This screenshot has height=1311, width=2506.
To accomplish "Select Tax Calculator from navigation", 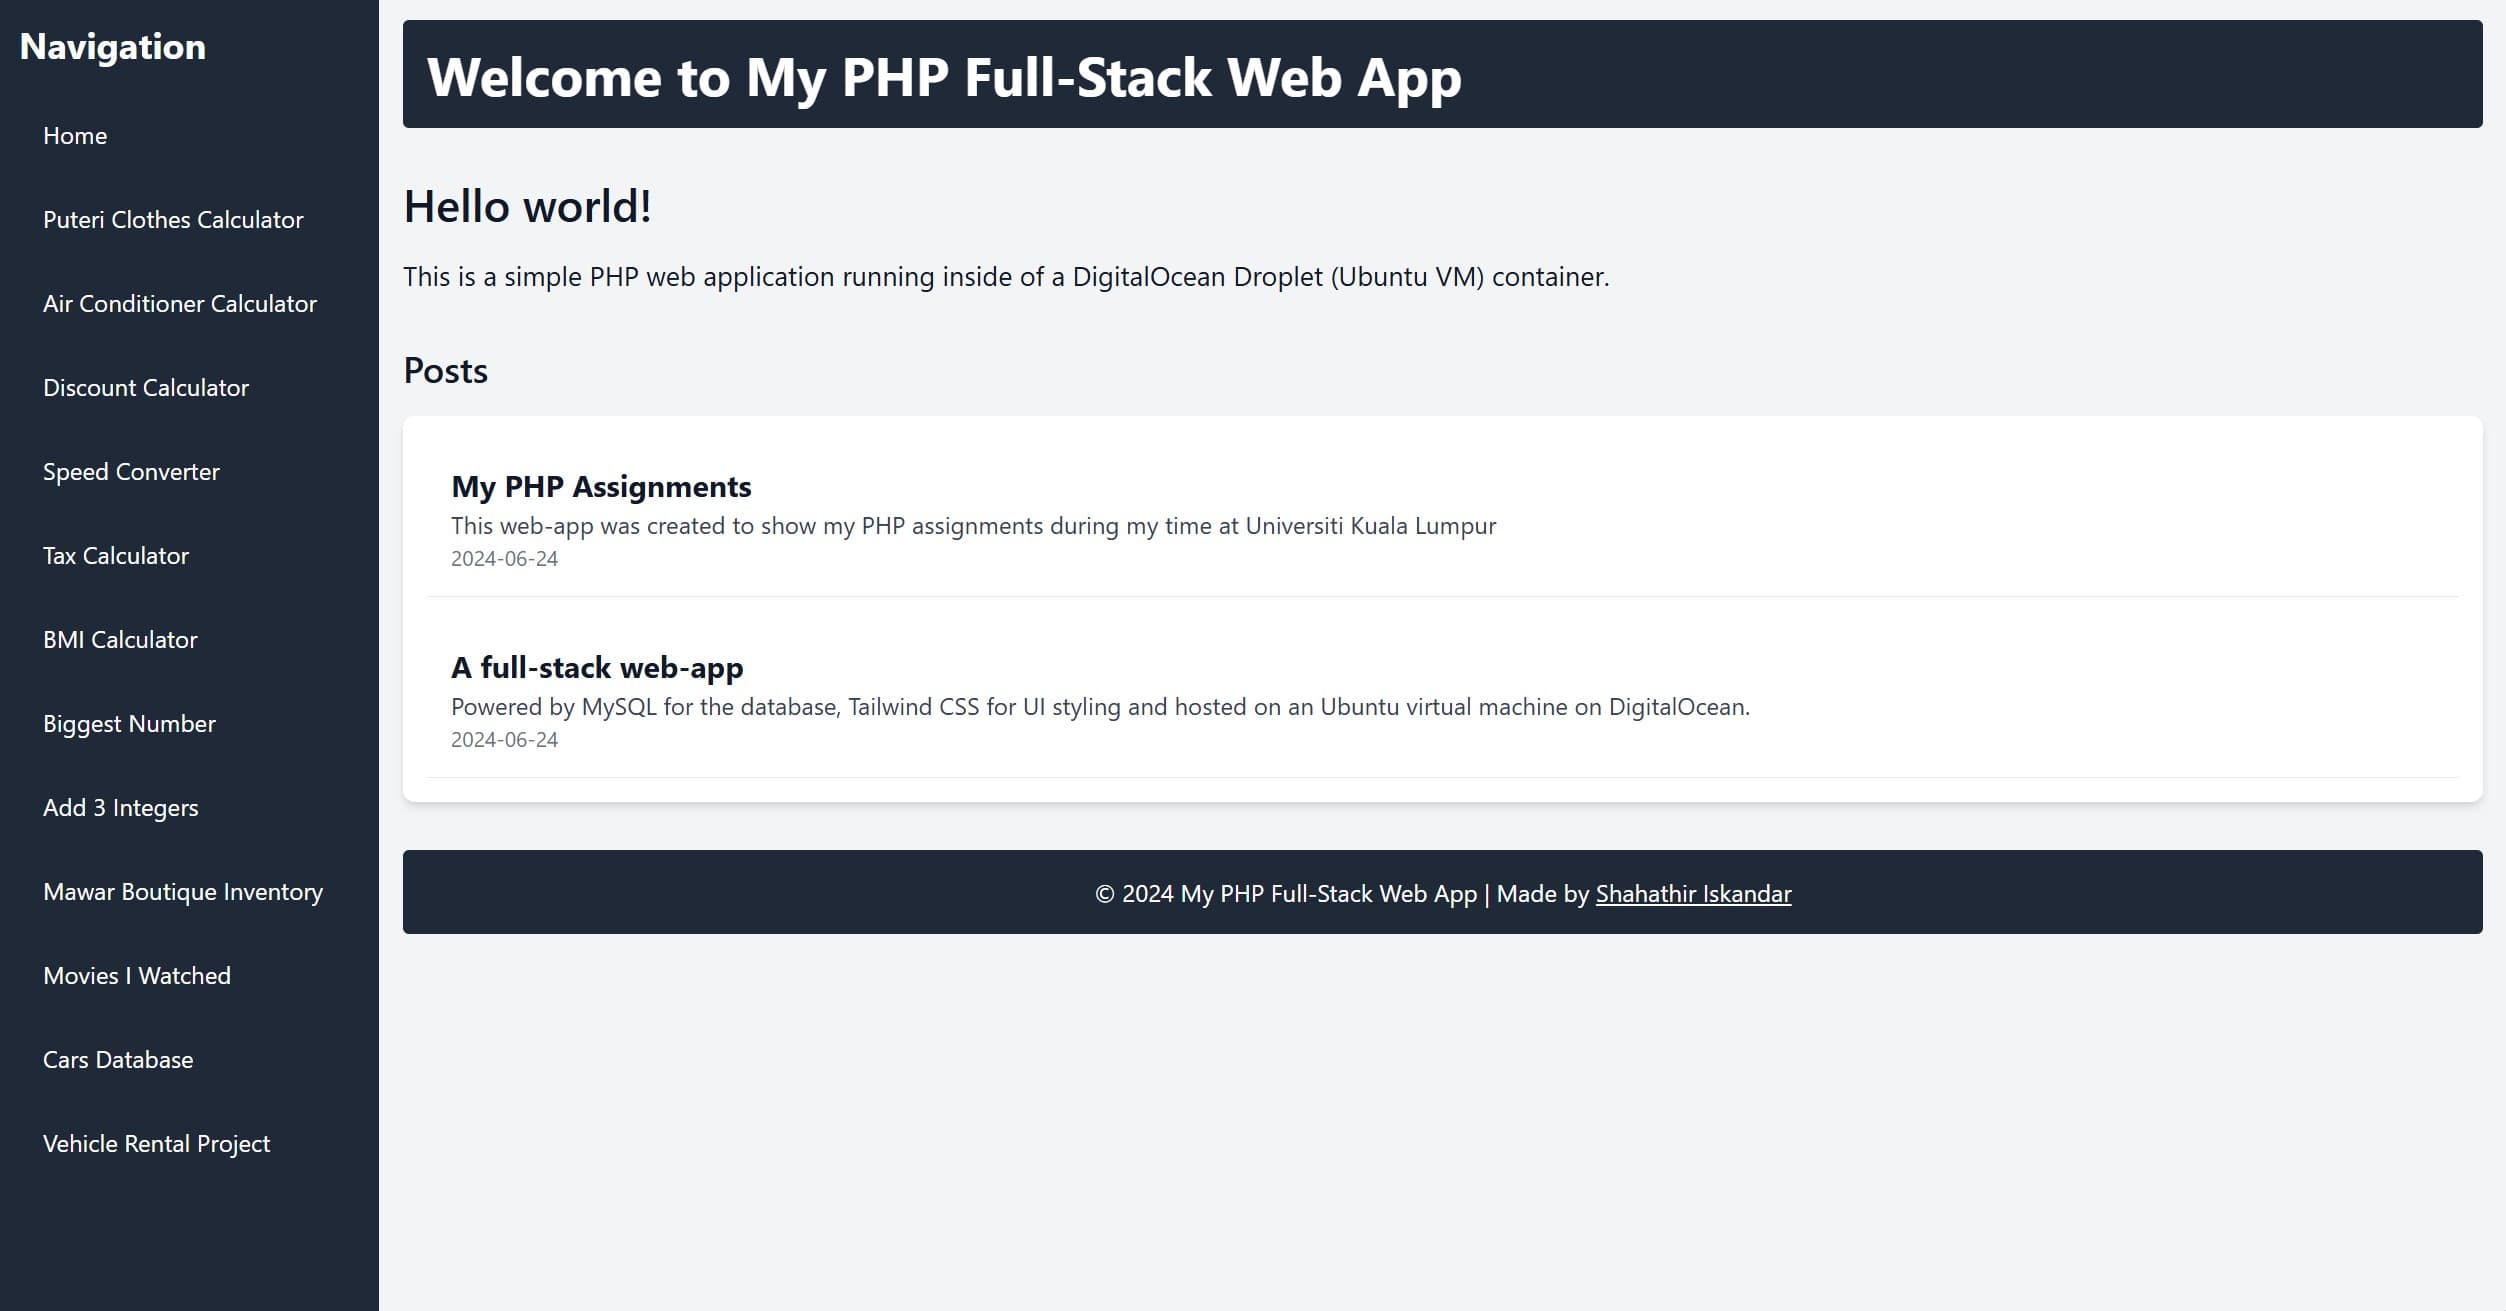I will (116, 556).
